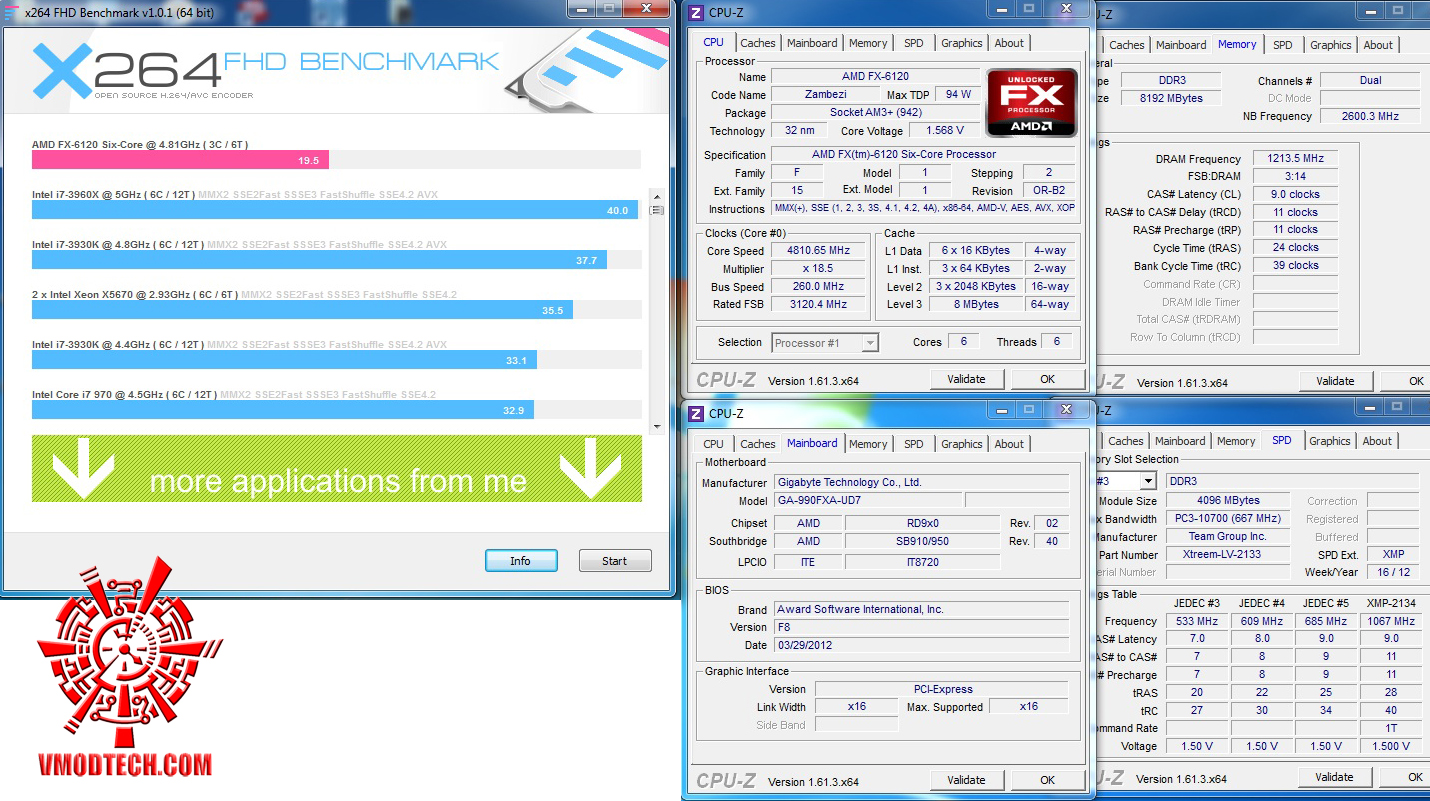Viewport: 1430px width, 801px height.
Task: Open About tab in the Mainboard window
Action: click(1009, 444)
